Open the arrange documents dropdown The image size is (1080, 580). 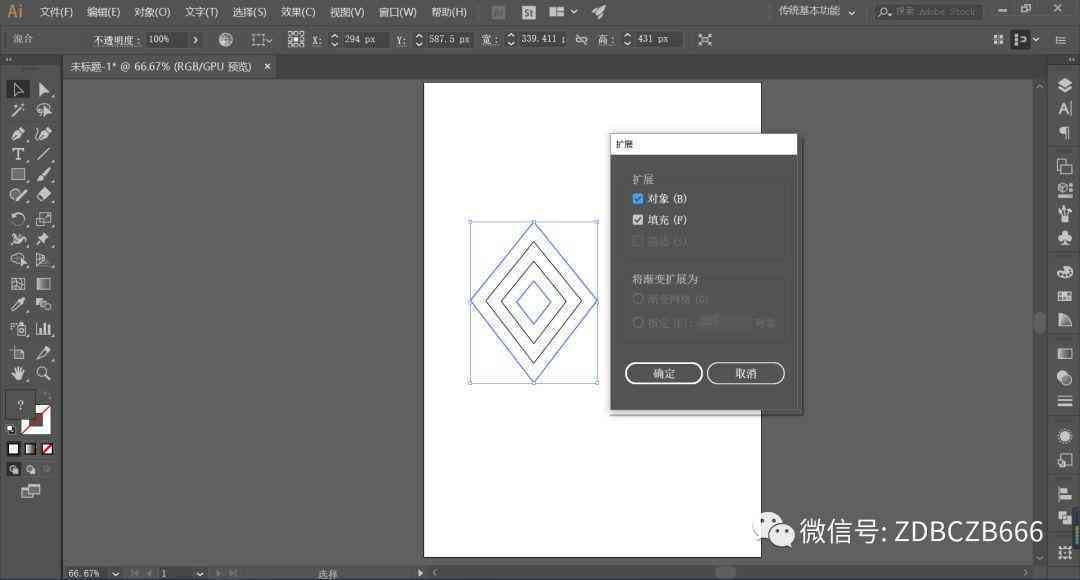pyautogui.click(x=563, y=12)
